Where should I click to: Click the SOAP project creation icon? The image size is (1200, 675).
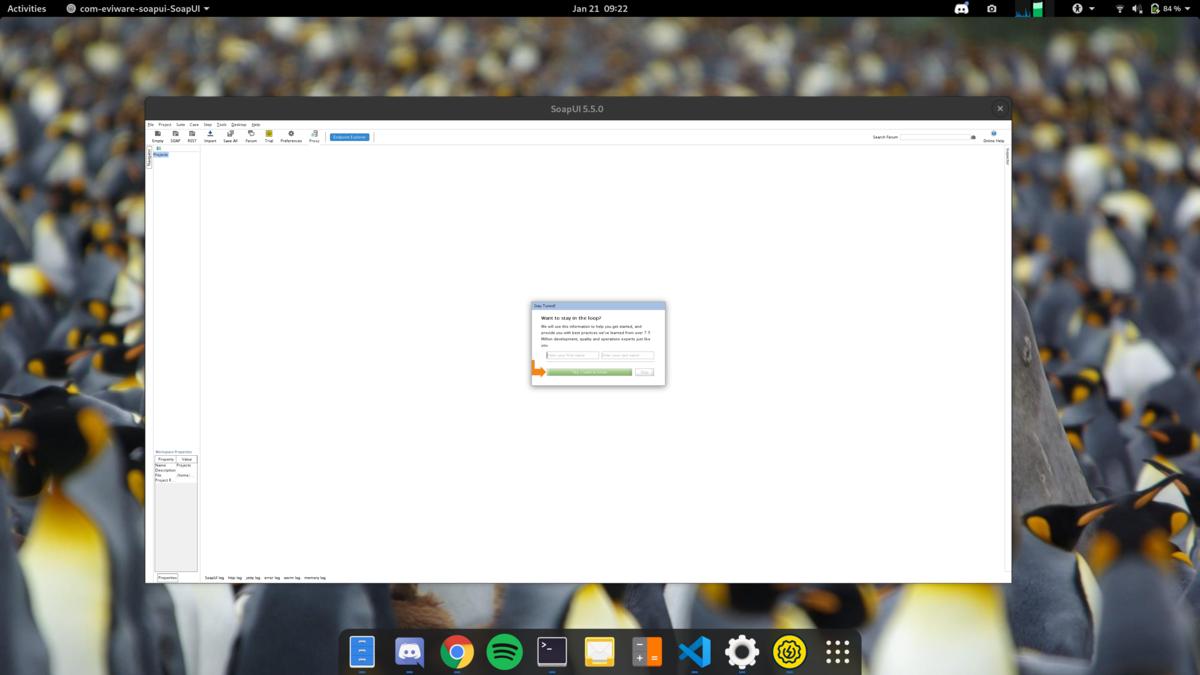(175, 136)
